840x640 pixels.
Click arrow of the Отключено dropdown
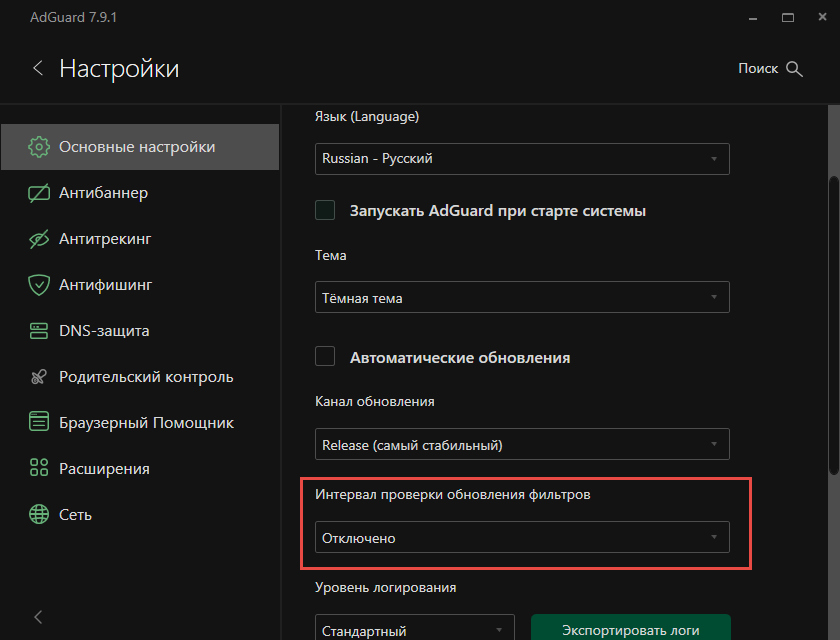(714, 537)
